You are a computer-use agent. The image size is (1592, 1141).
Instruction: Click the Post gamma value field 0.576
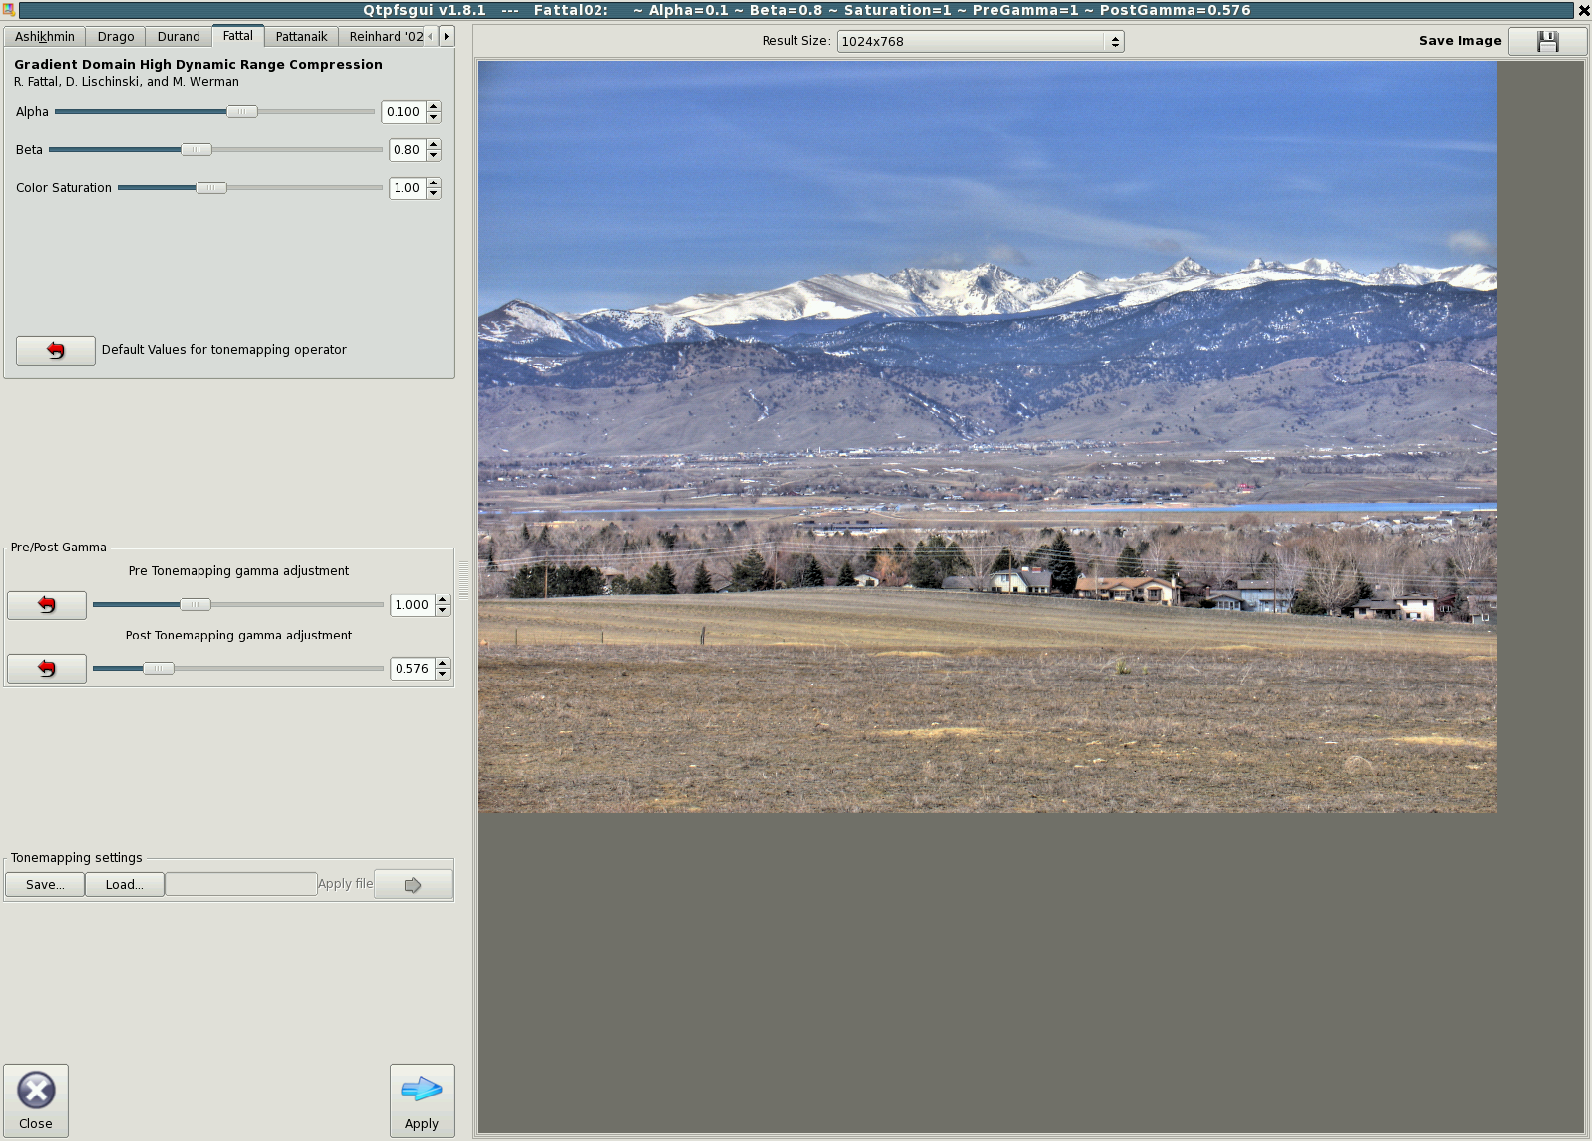pyautogui.click(x=413, y=669)
